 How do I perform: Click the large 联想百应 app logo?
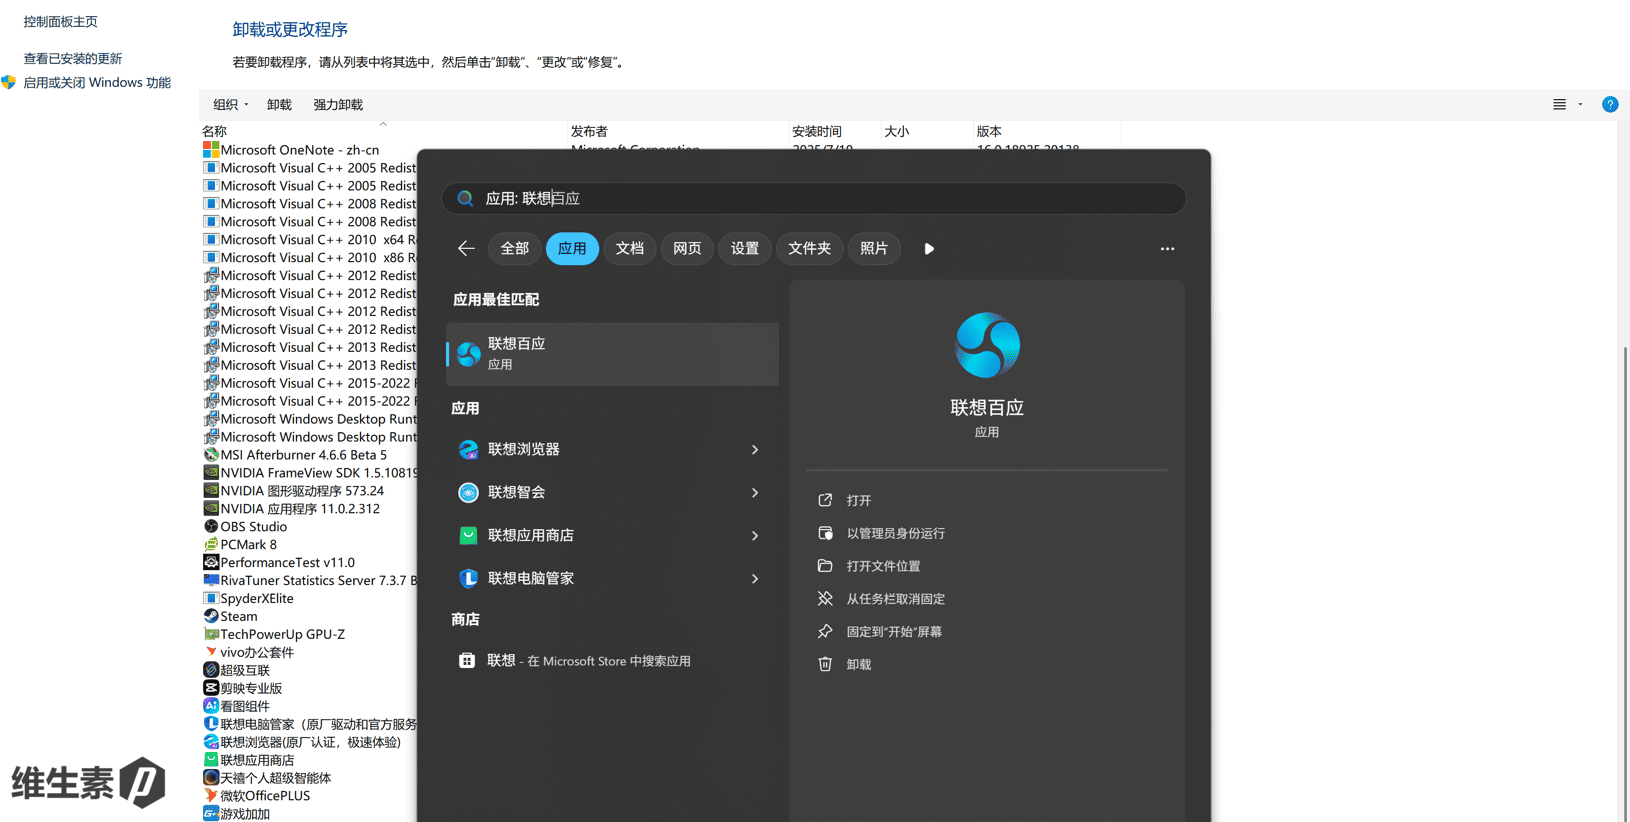point(987,345)
